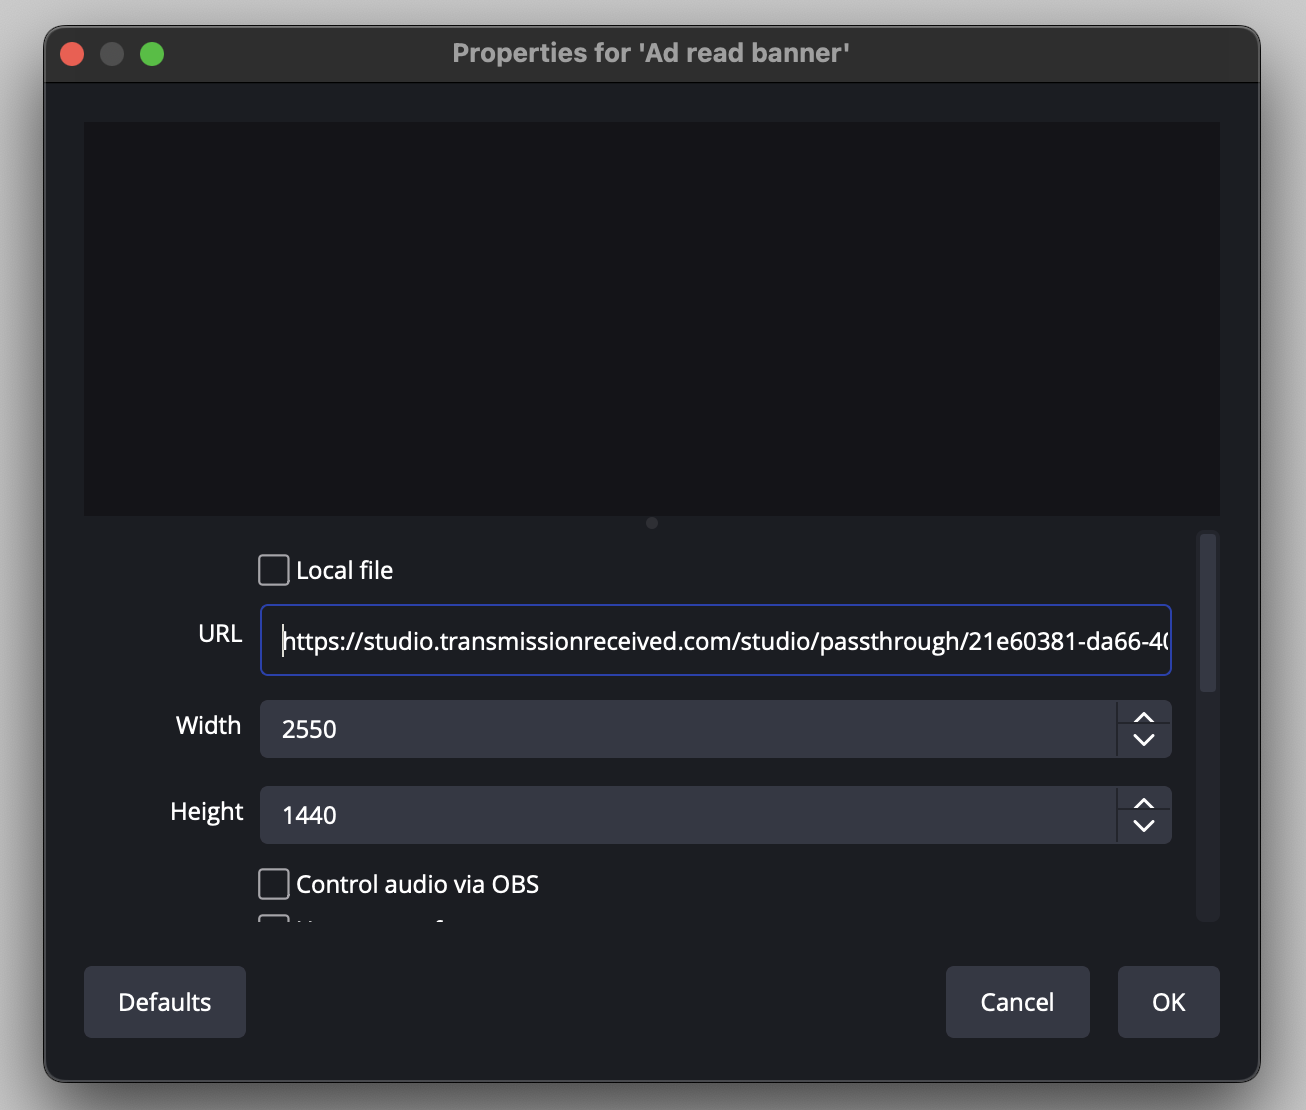This screenshot has height=1110, width=1306.
Task: Close the window with the red button
Action: click(72, 53)
